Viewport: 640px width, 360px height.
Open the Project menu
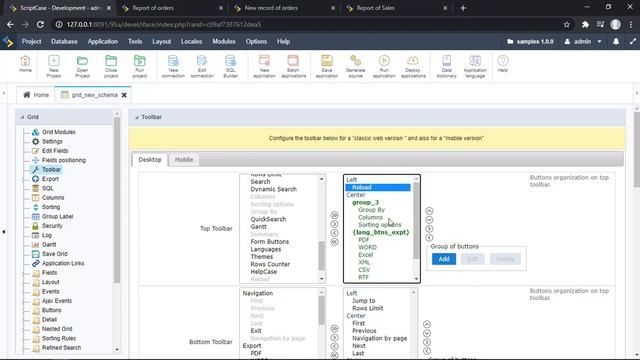[31, 42]
